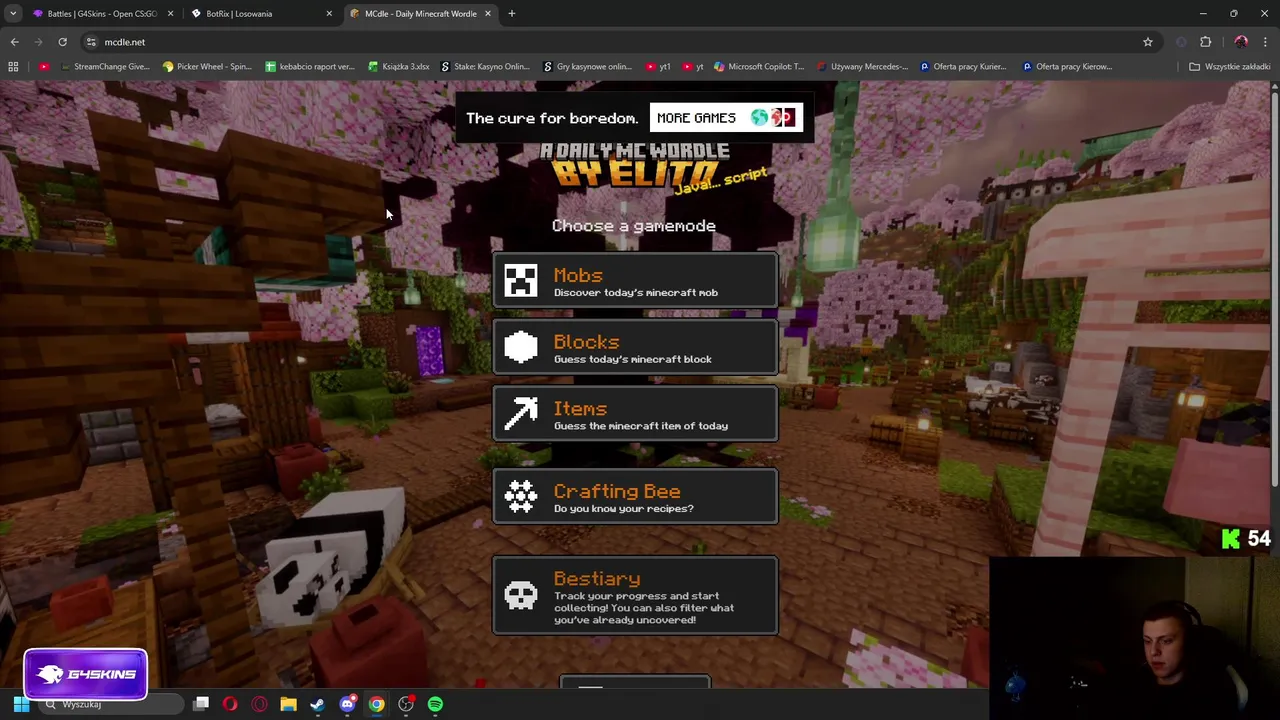Open the yt1 bookmark
The width and height of the screenshot is (1280, 720).
click(x=658, y=67)
